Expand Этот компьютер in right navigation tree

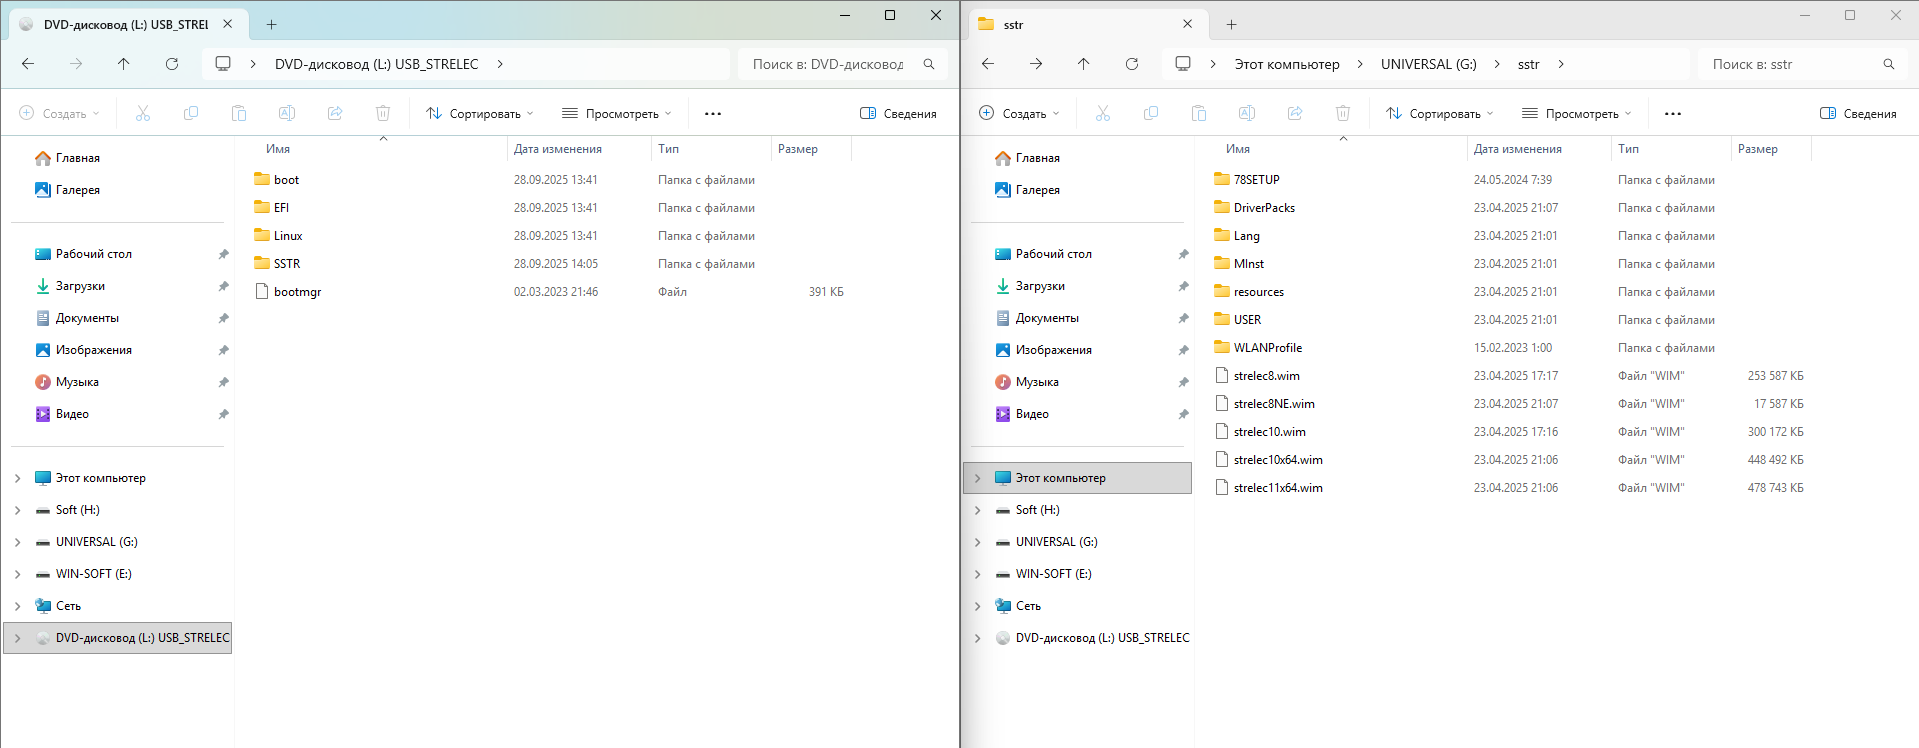978,478
